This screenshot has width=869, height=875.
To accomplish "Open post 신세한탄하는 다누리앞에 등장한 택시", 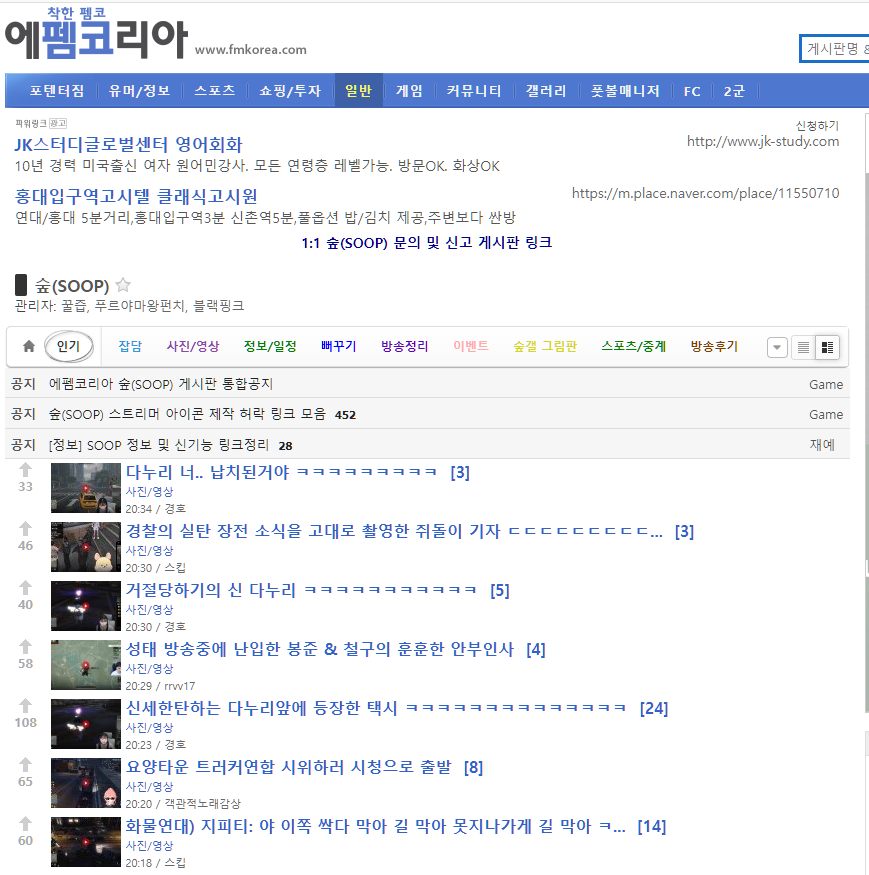I will 376,709.
